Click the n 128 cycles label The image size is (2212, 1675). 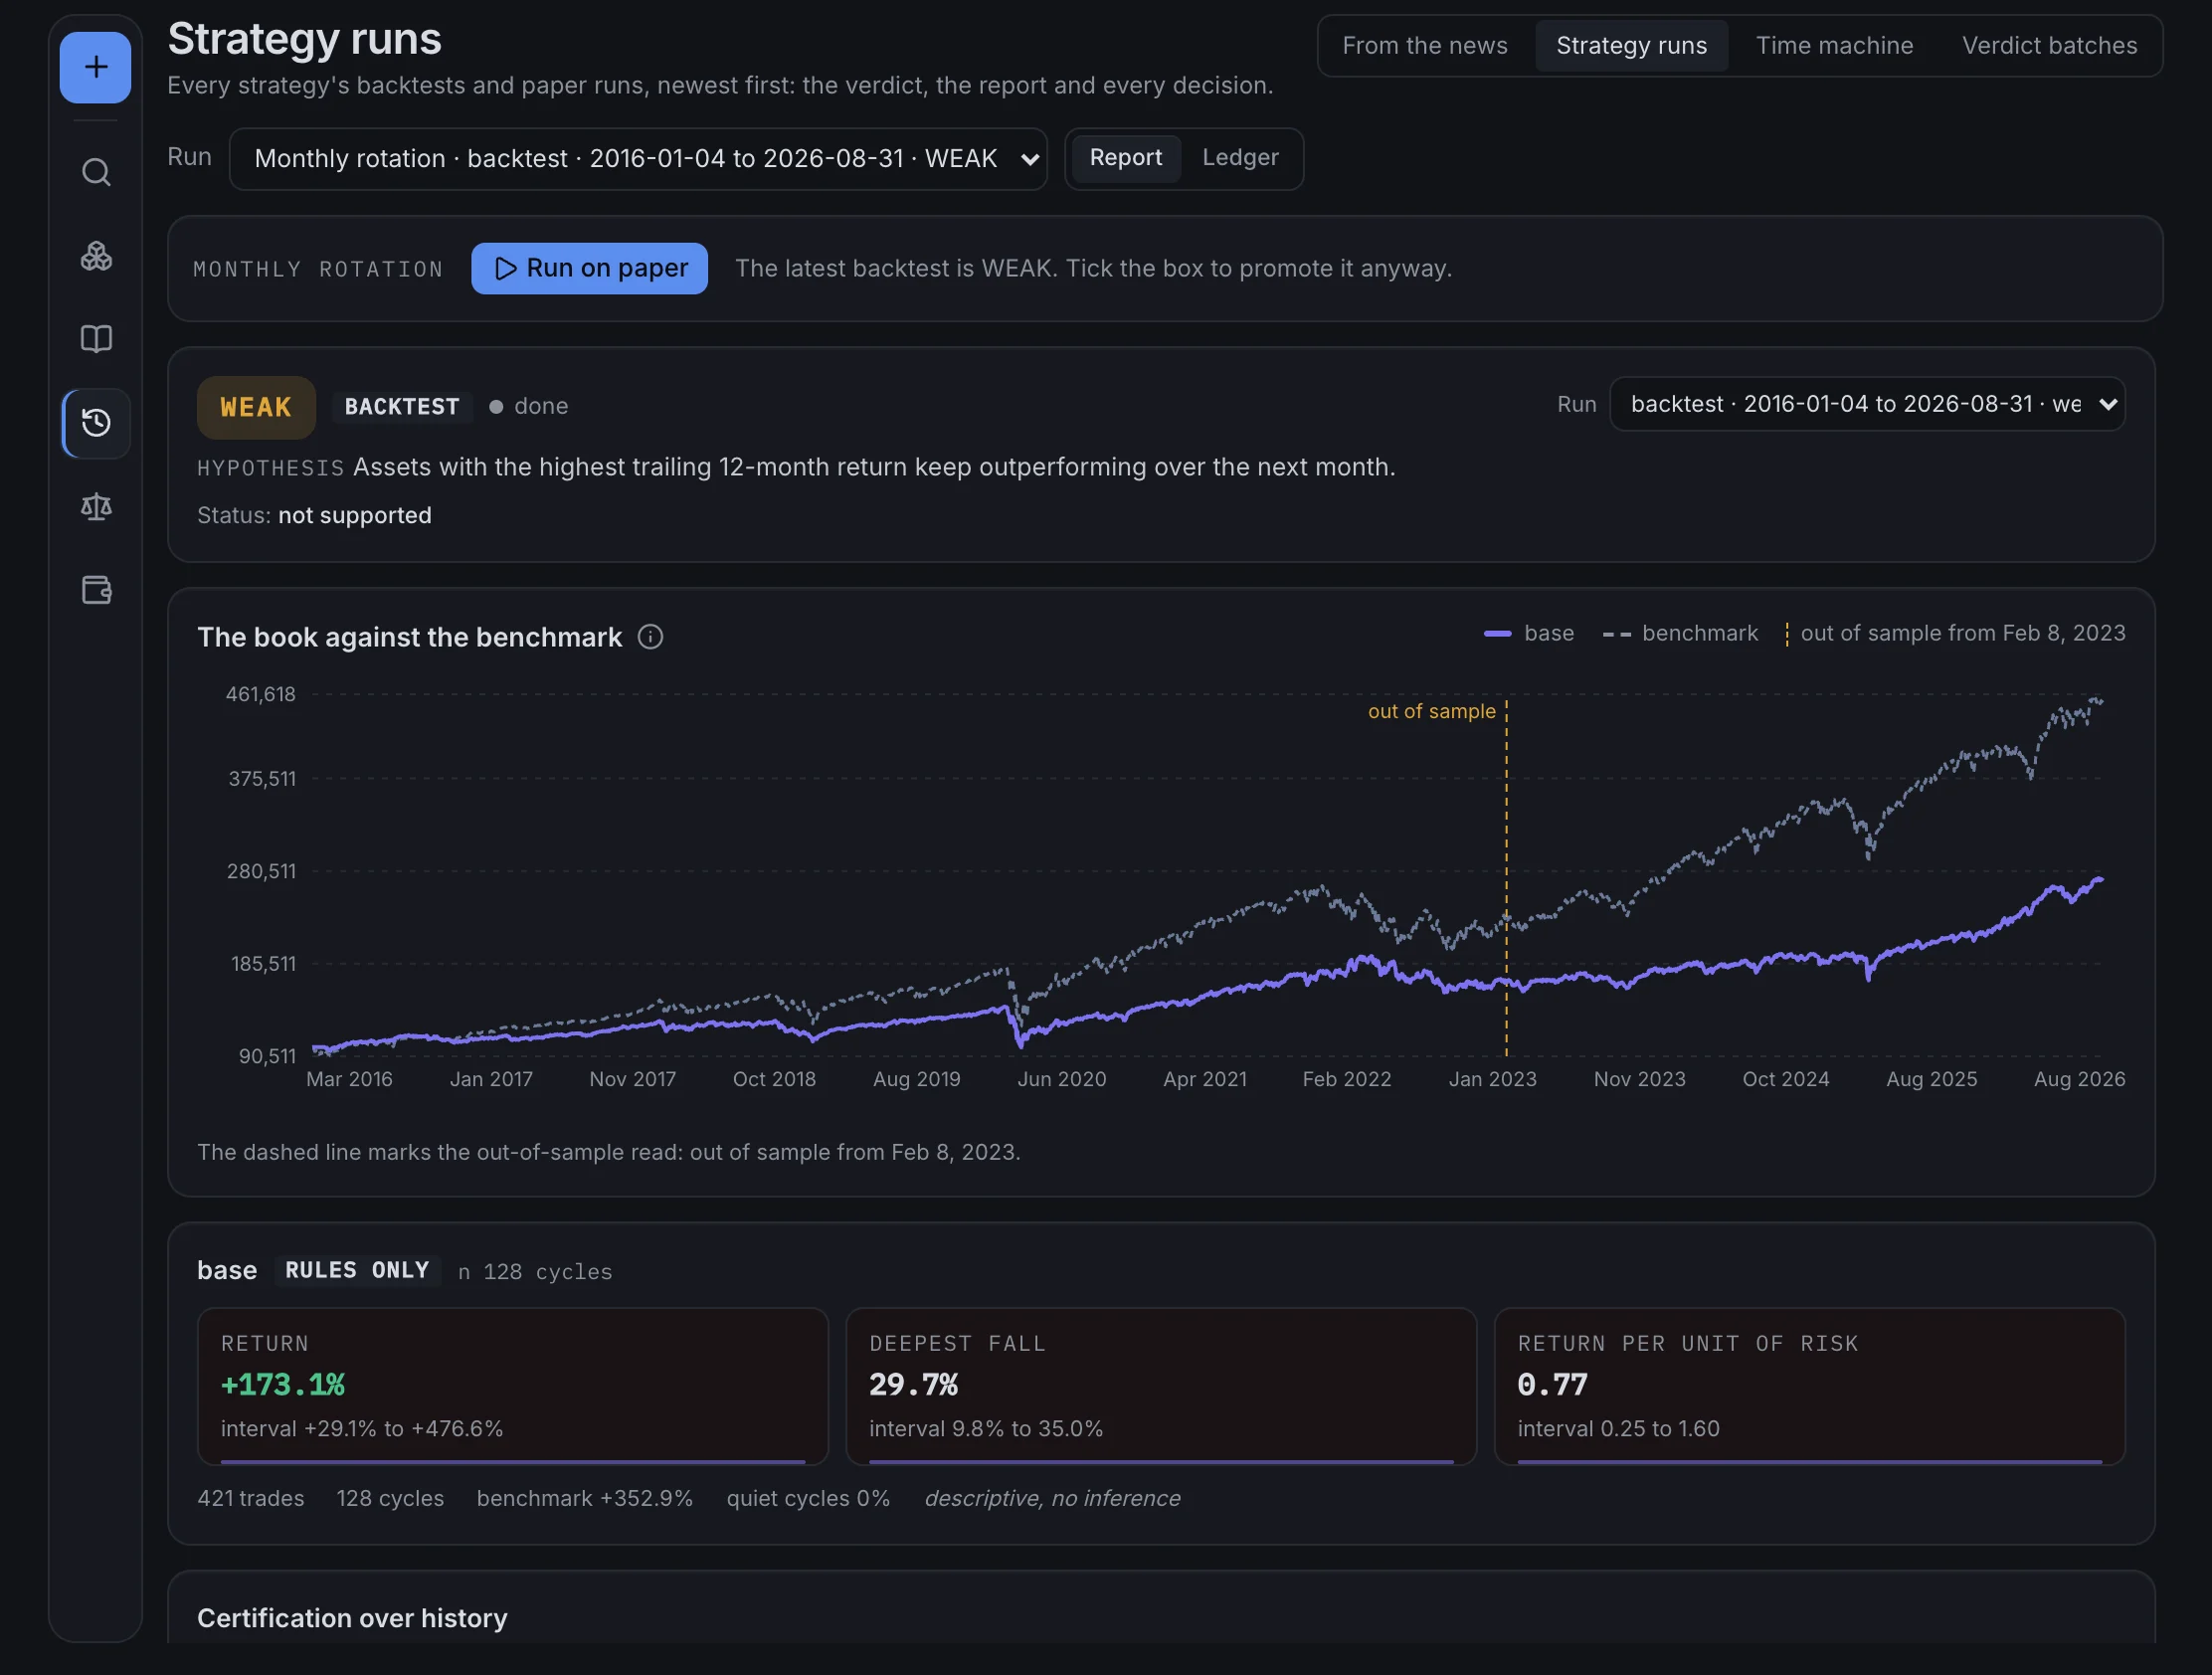point(535,1272)
